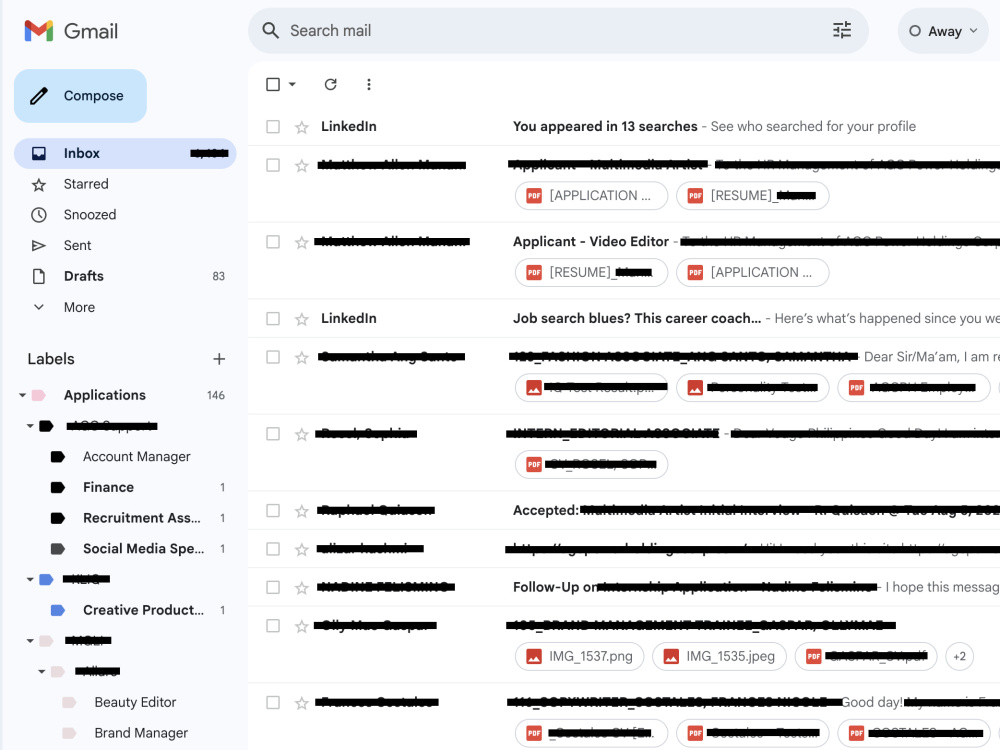Screen dimensions: 1000x750
Task: Open the Finance label
Action: (108, 487)
